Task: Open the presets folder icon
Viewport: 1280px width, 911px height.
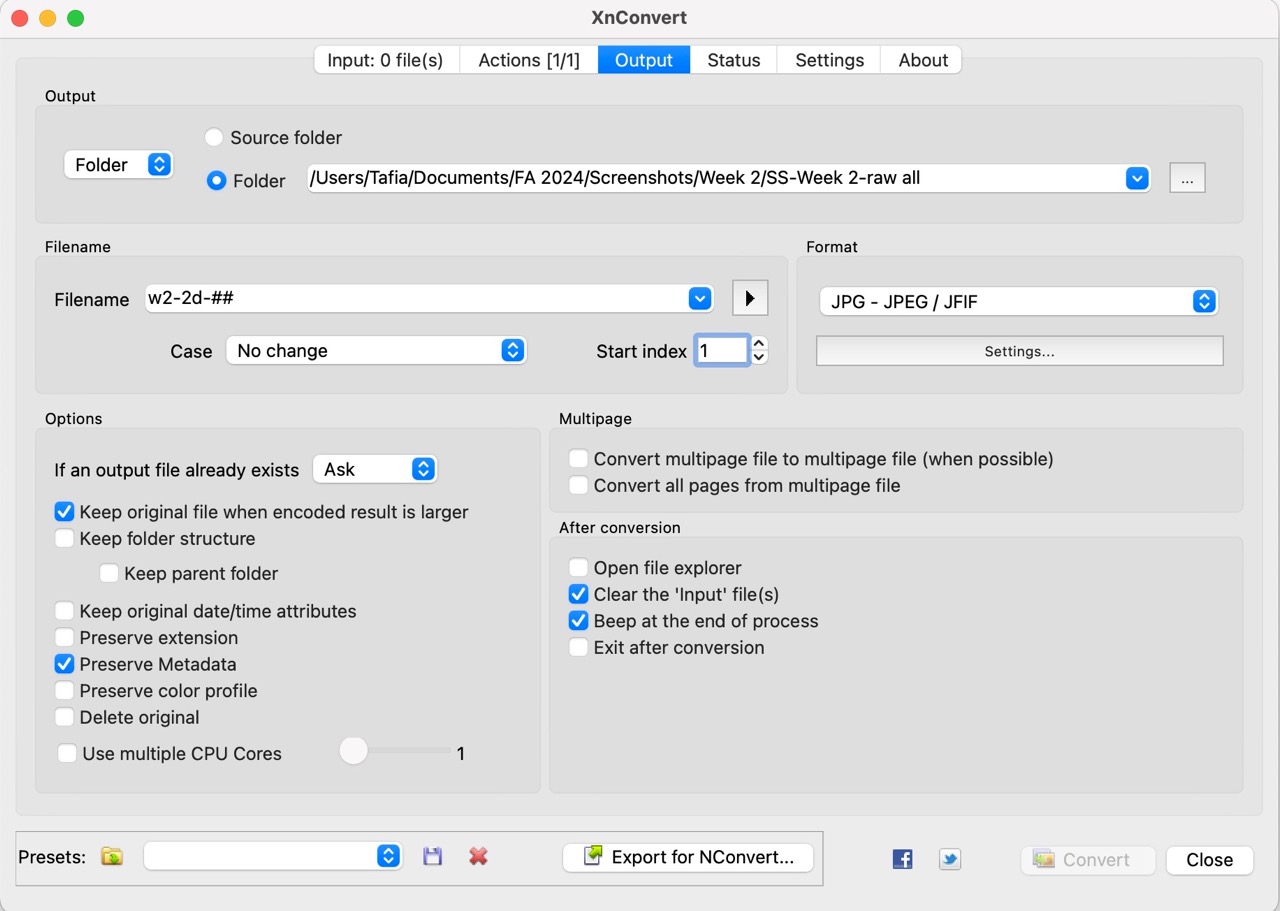Action: (112, 857)
